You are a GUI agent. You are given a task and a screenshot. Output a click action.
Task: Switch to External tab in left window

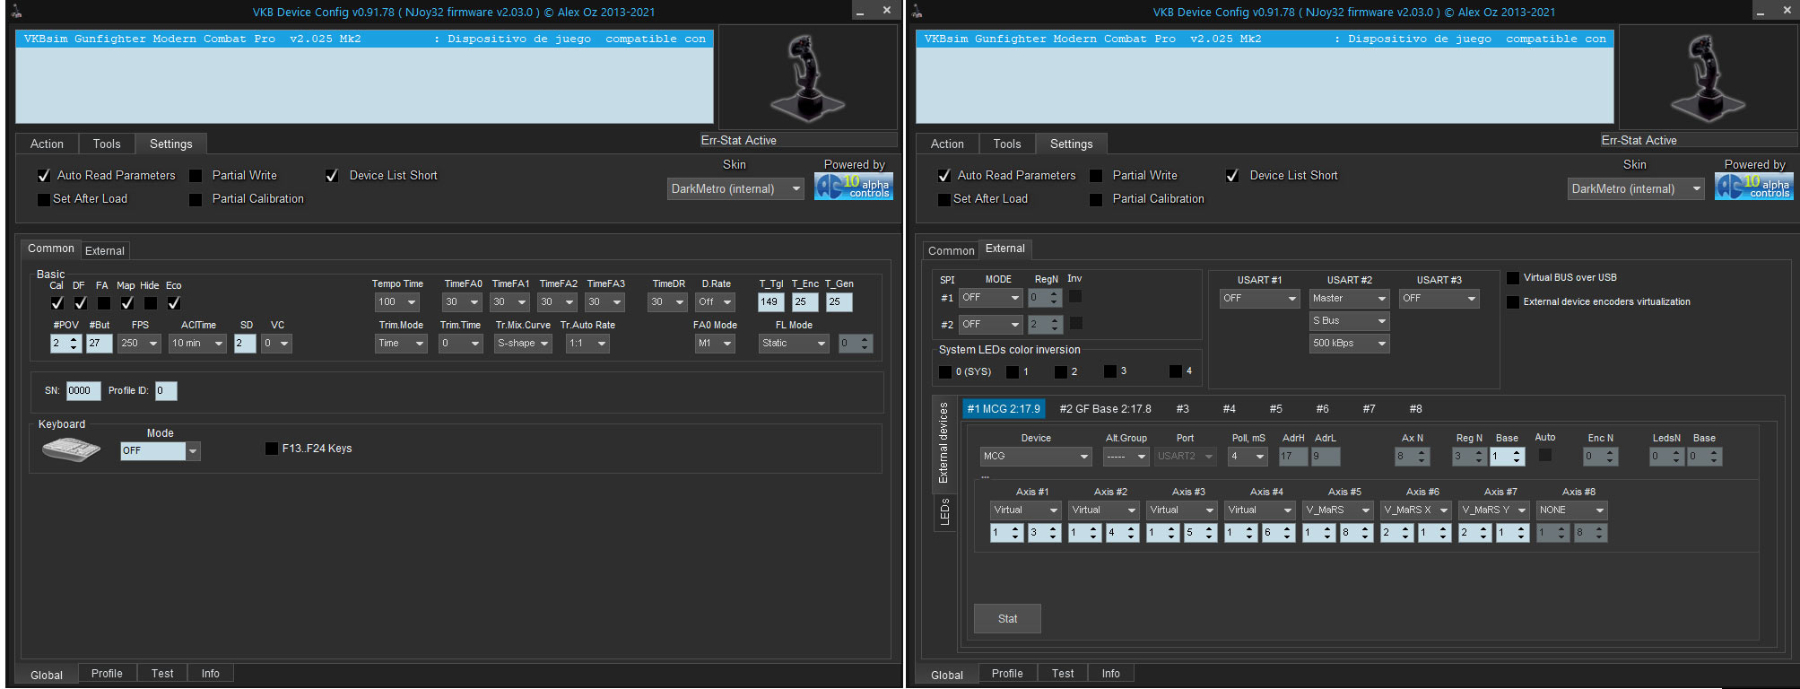(105, 251)
